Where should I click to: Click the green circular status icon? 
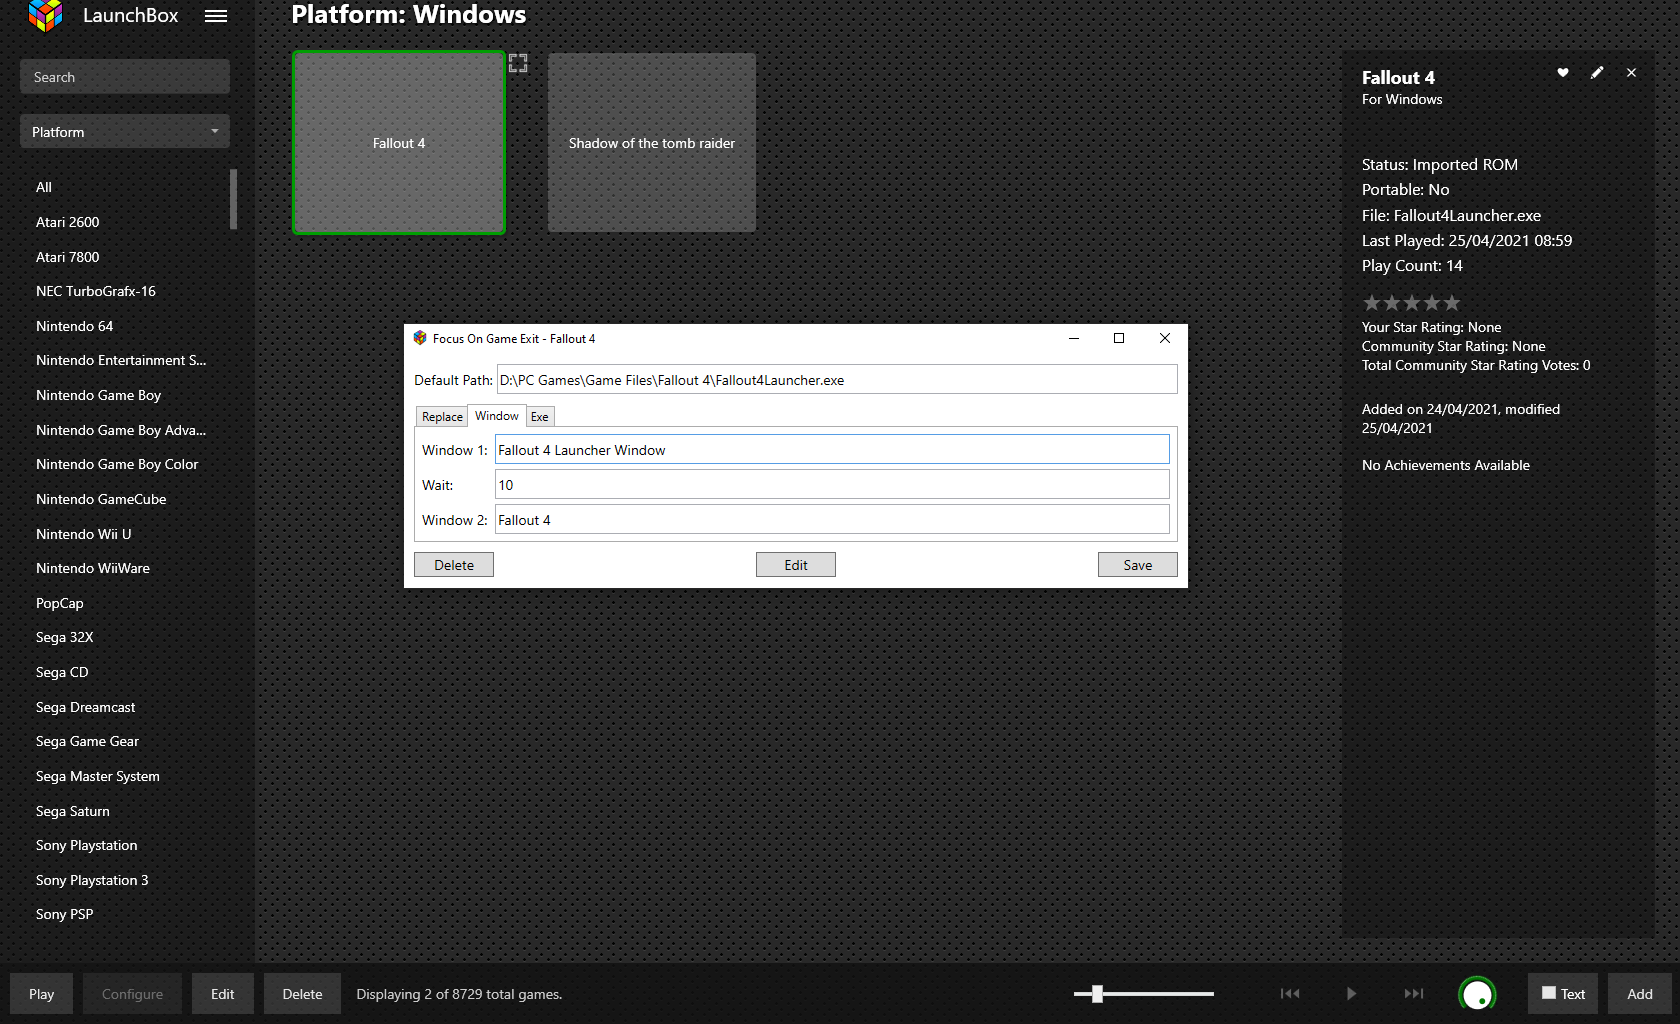click(x=1477, y=994)
